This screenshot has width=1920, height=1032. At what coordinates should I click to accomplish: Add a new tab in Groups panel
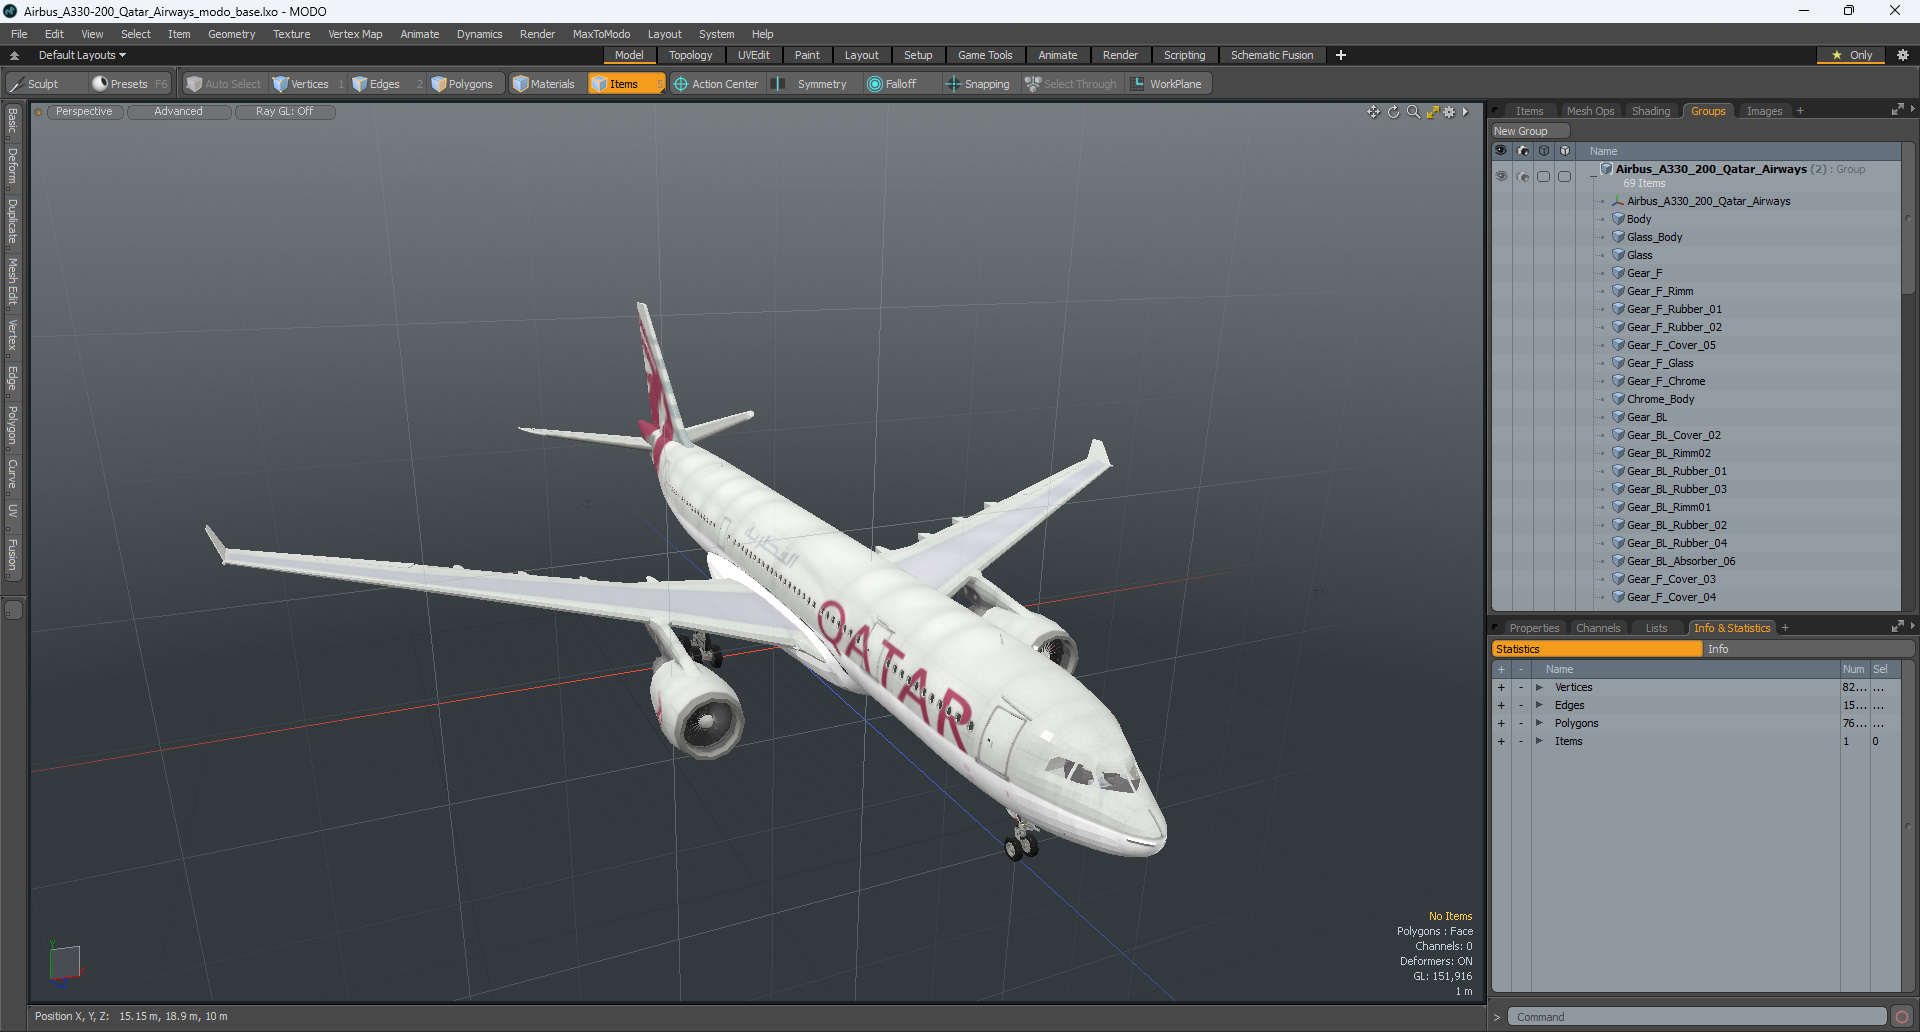pos(1800,111)
